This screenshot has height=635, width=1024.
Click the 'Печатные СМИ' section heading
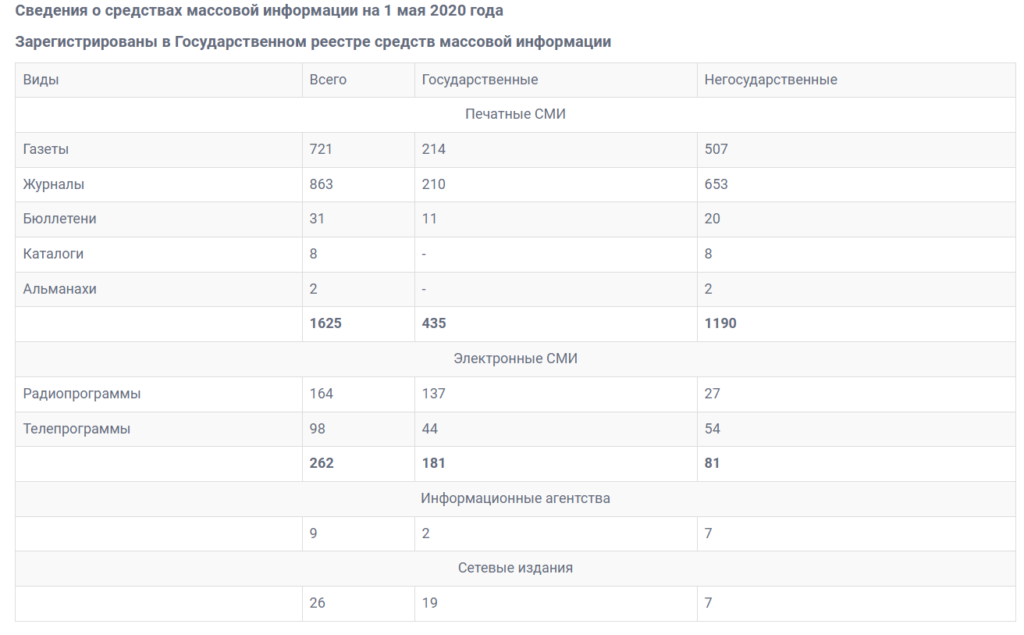pyautogui.click(x=515, y=114)
